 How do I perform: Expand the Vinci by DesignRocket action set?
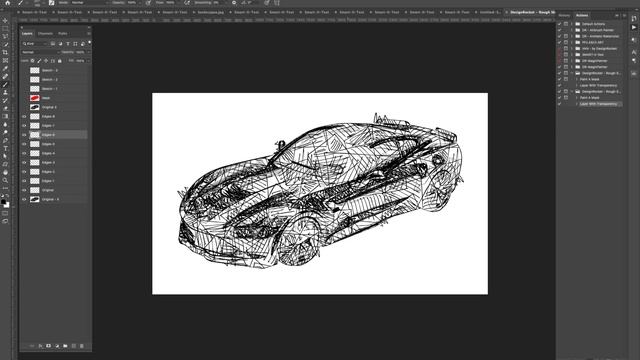(x=572, y=49)
